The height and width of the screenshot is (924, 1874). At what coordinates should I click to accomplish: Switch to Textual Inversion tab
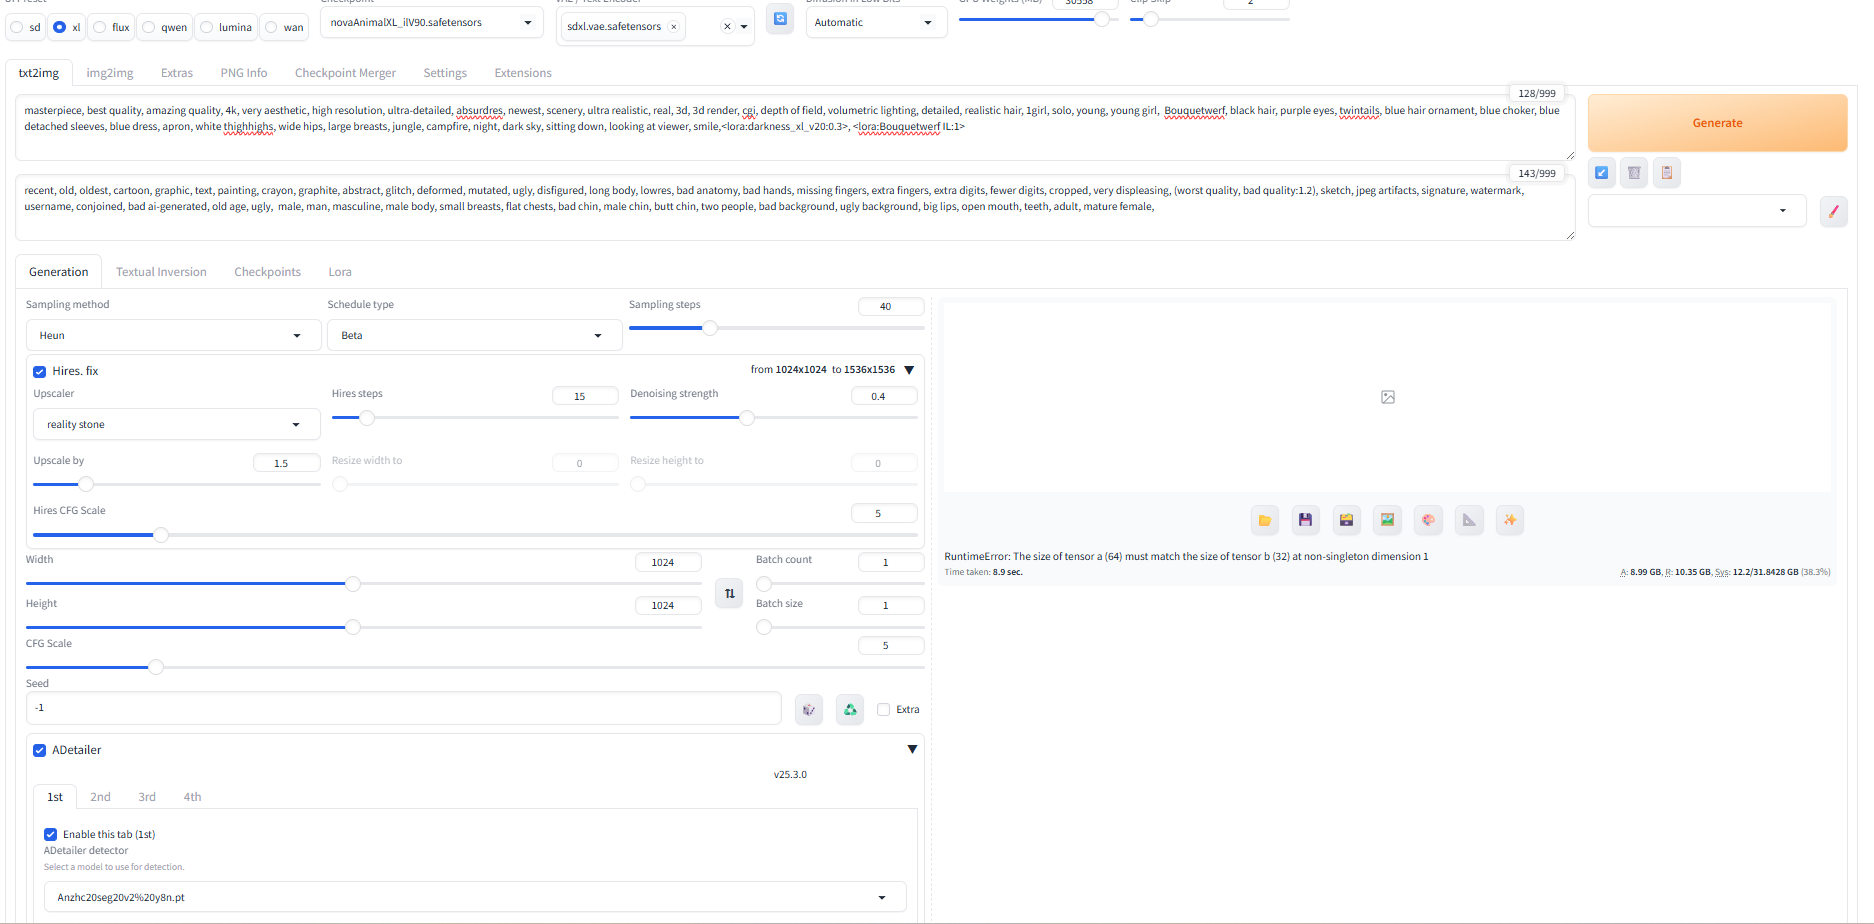[x=161, y=272]
